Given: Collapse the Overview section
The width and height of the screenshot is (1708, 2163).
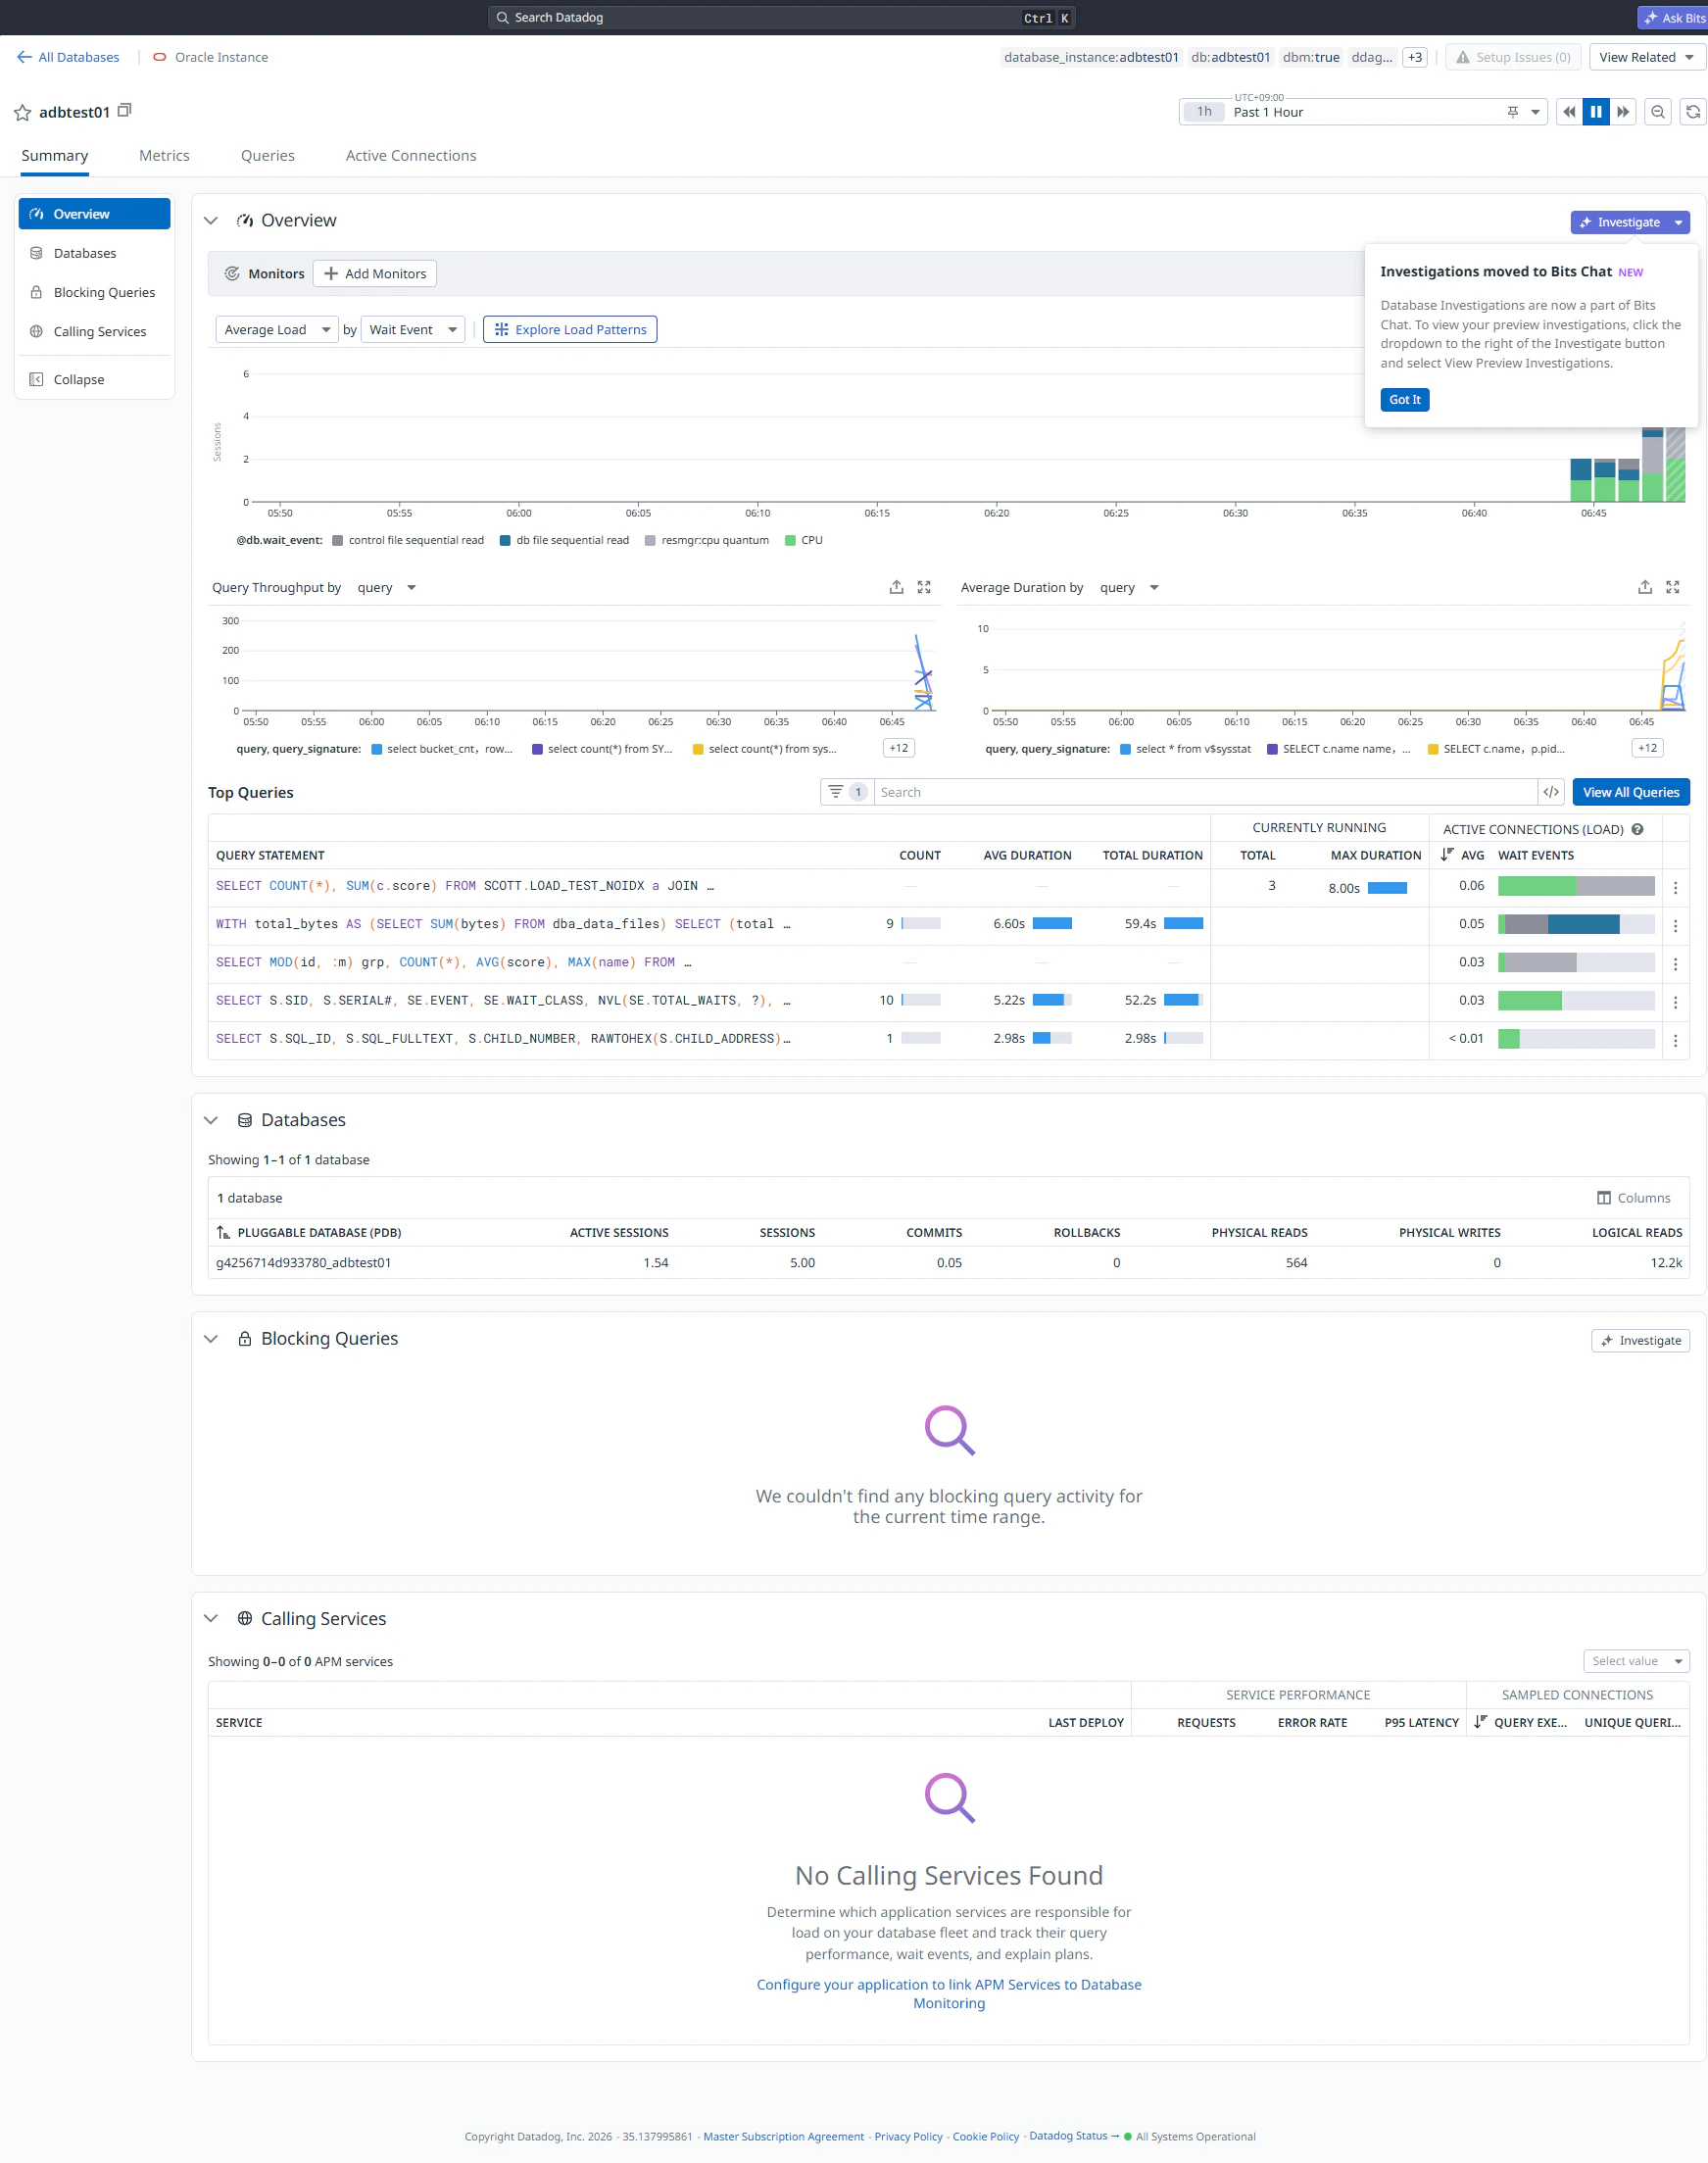Looking at the screenshot, I should click(x=211, y=221).
